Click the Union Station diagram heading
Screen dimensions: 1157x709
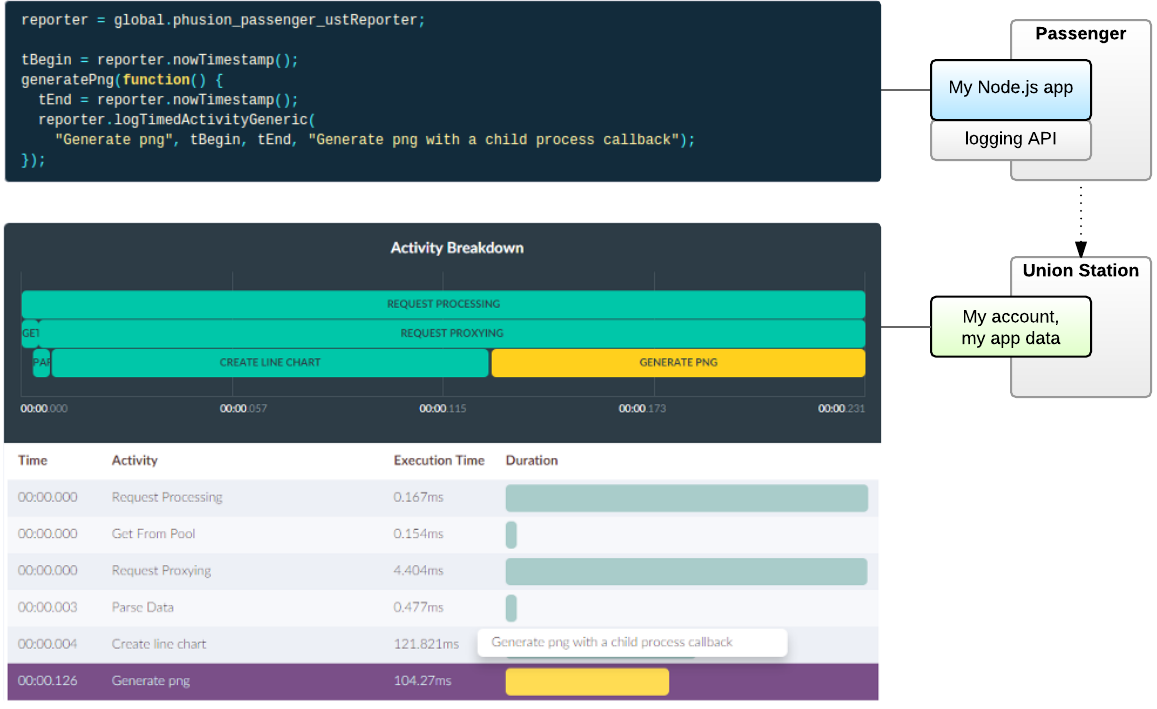pos(1080,271)
